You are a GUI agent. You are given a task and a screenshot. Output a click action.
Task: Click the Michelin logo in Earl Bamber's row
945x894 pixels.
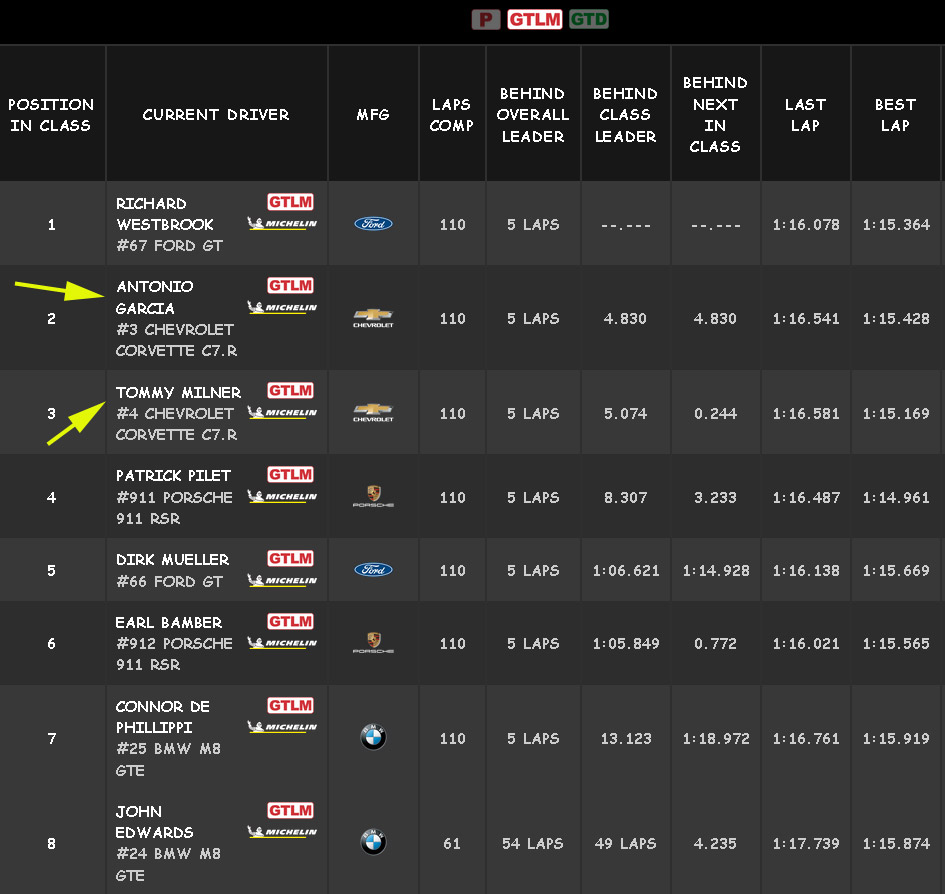coord(282,643)
